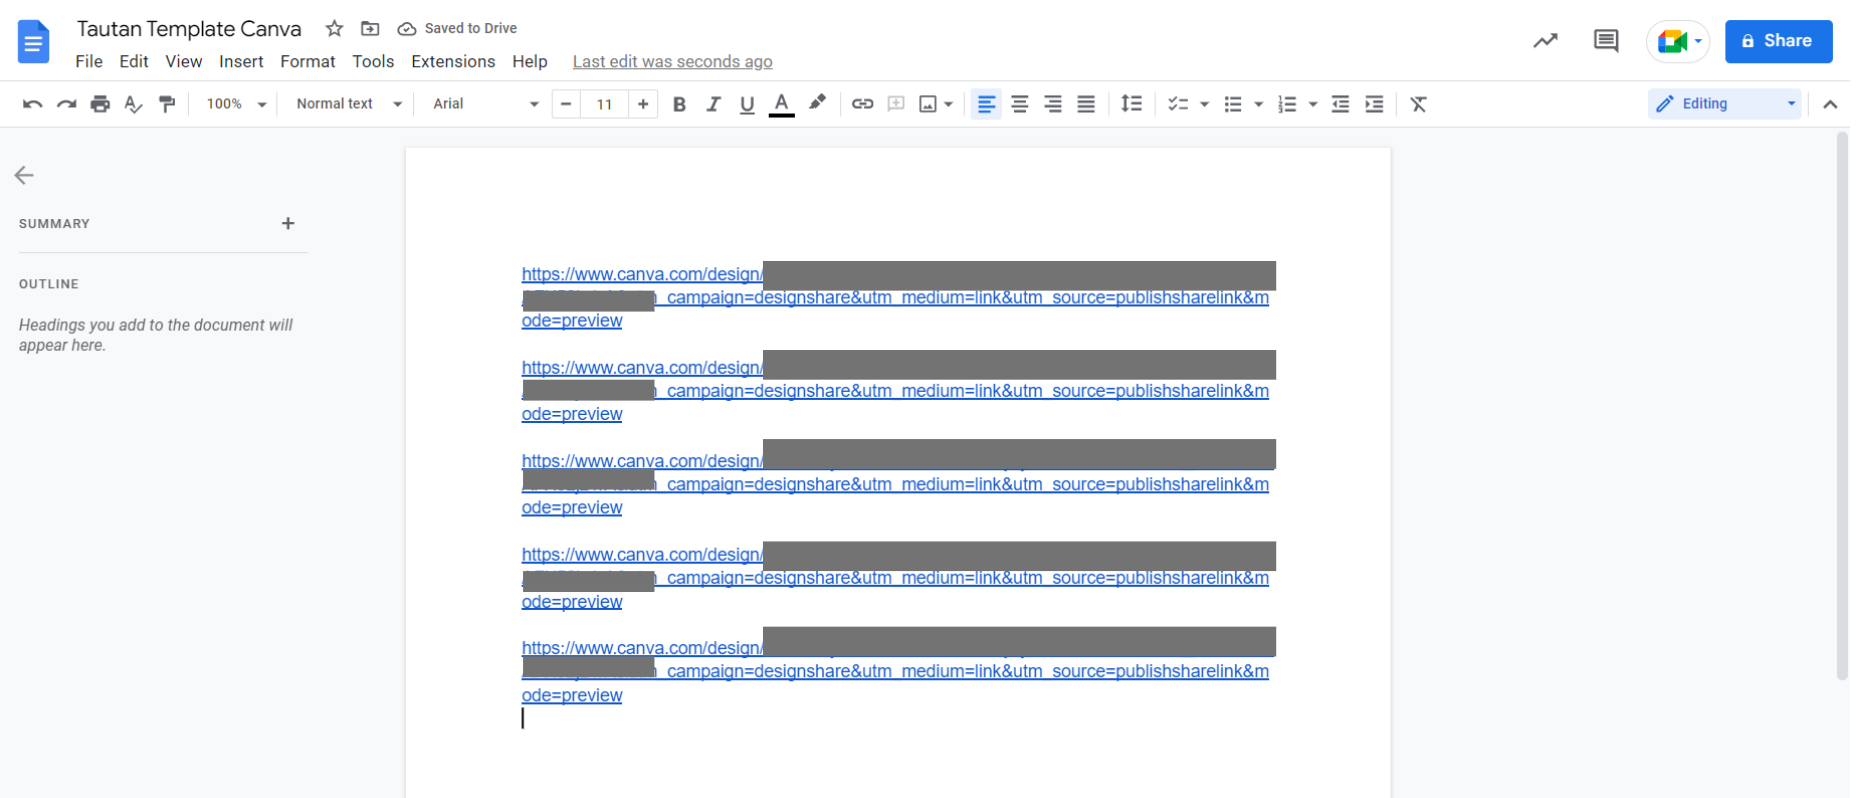Screen dimensions: 1859x798
Task: Open line and paragraph spacing
Action: pyautogui.click(x=1131, y=103)
